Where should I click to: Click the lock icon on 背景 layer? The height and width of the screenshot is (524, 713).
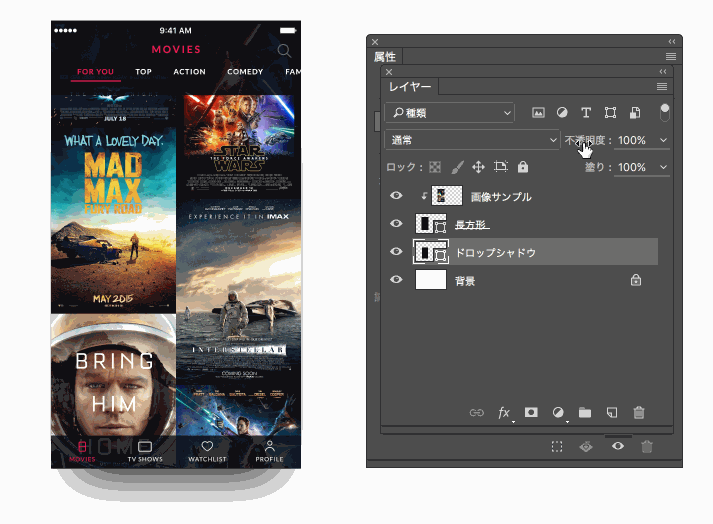pyautogui.click(x=636, y=280)
